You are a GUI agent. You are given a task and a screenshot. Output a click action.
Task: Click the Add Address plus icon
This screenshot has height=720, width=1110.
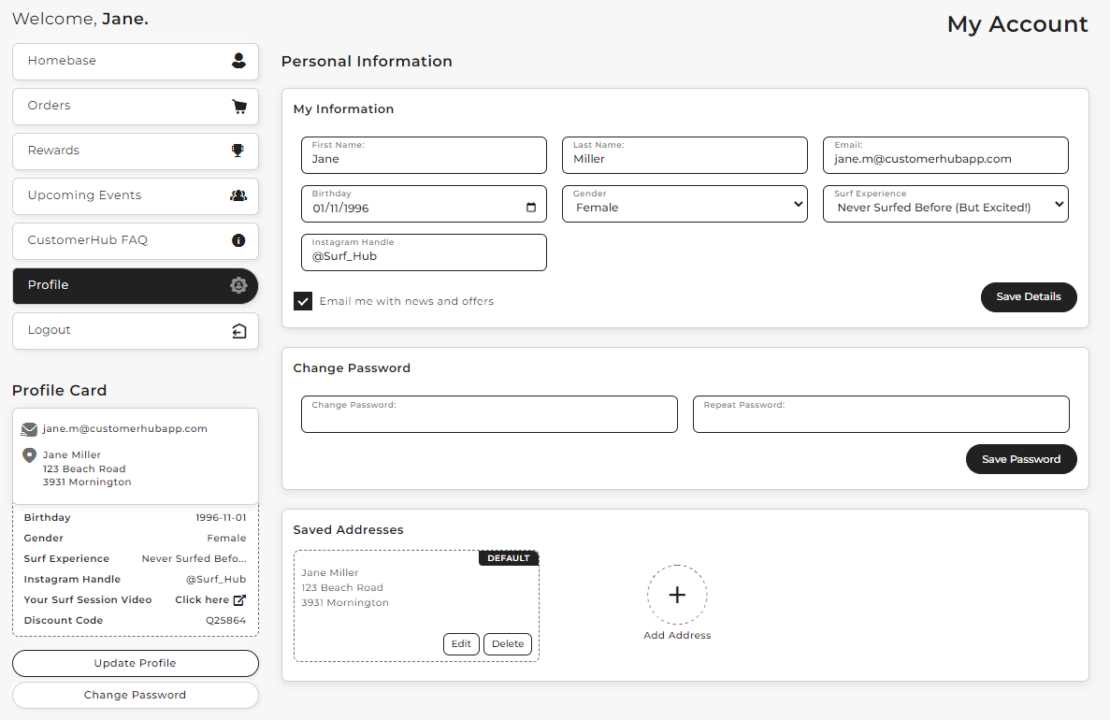(x=677, y=594)
